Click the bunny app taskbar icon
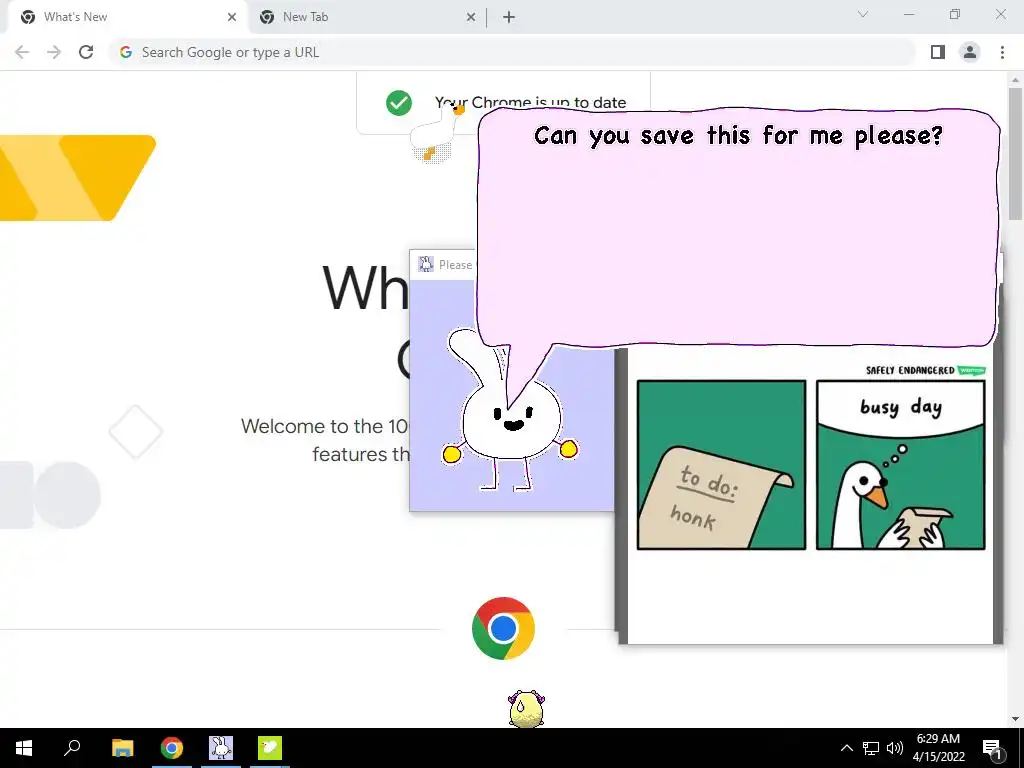 click(221, 748)
